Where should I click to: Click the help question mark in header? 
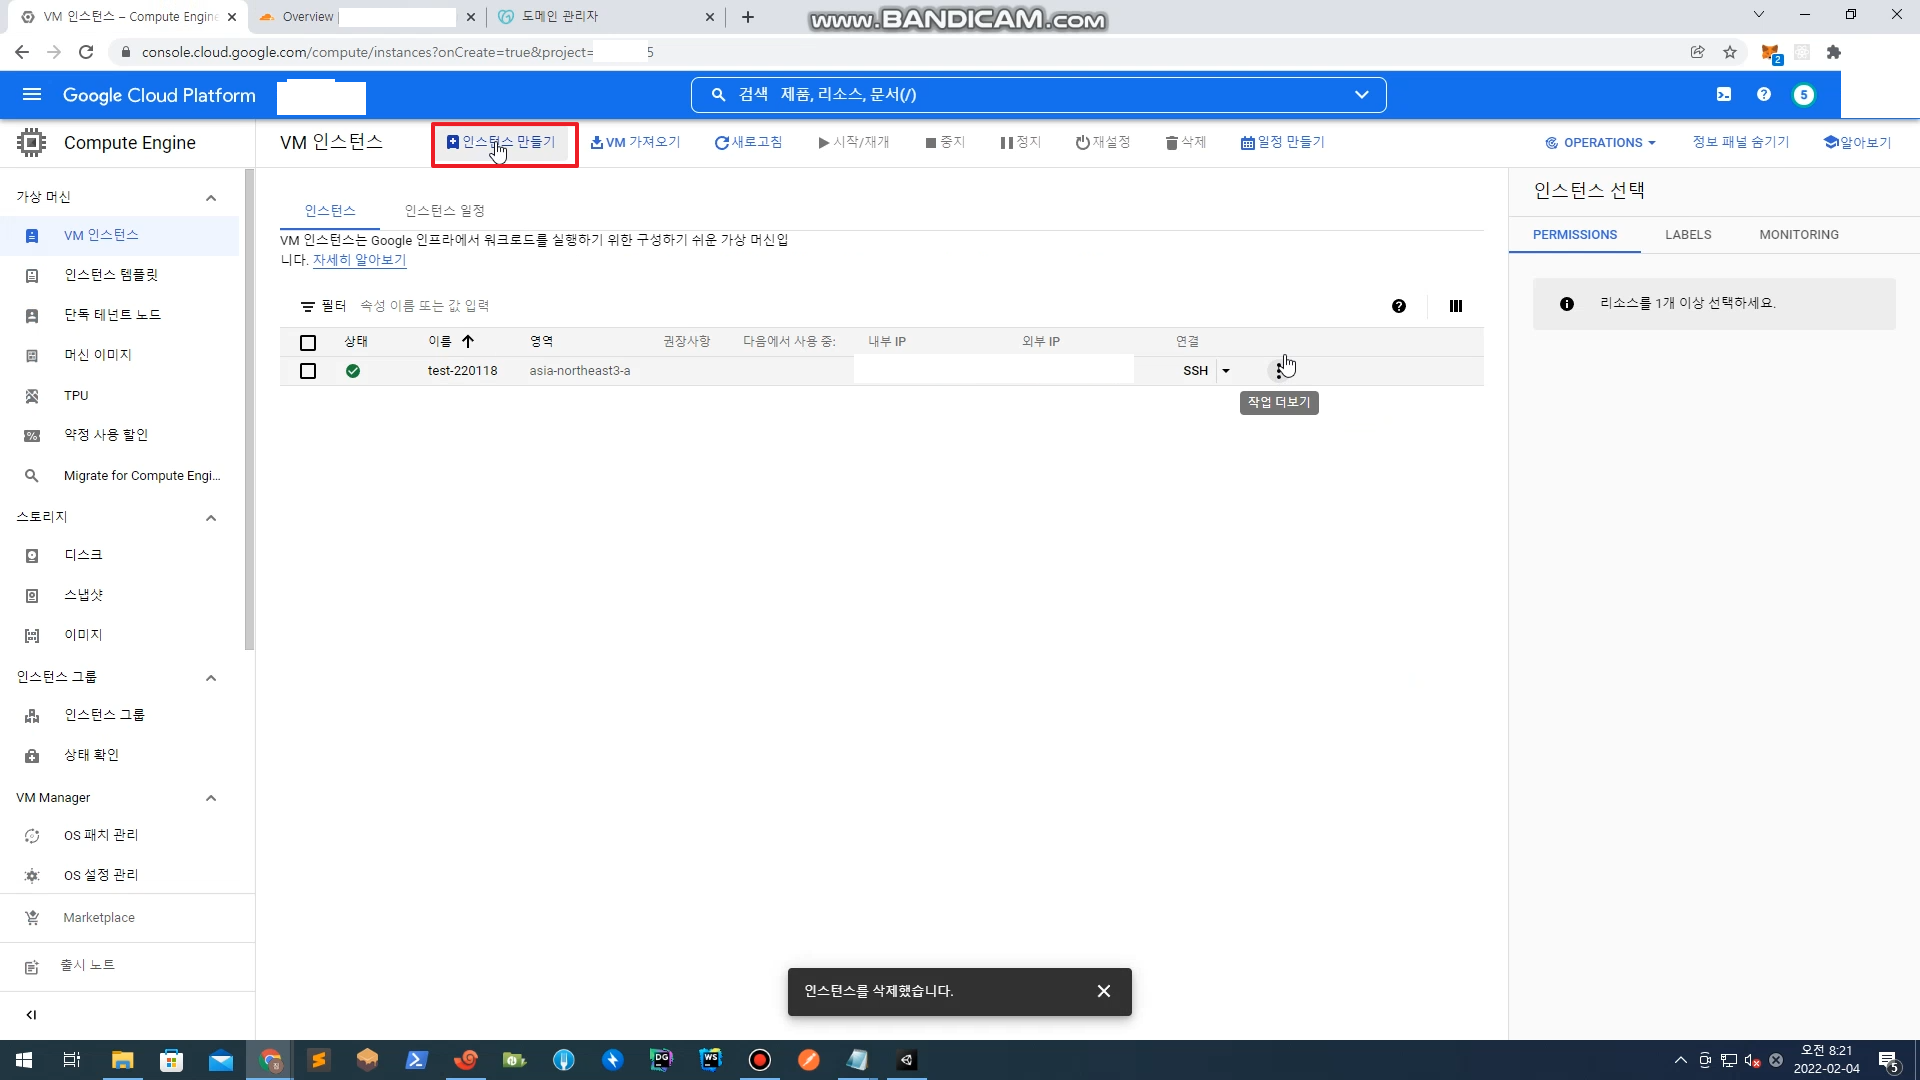tap(1763, 94)
